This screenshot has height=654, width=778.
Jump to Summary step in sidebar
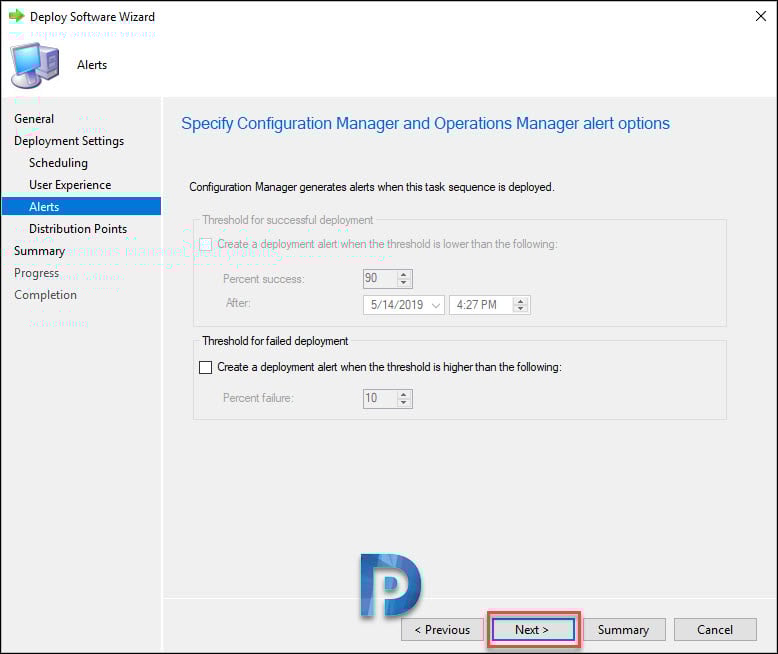coord(39,251)
